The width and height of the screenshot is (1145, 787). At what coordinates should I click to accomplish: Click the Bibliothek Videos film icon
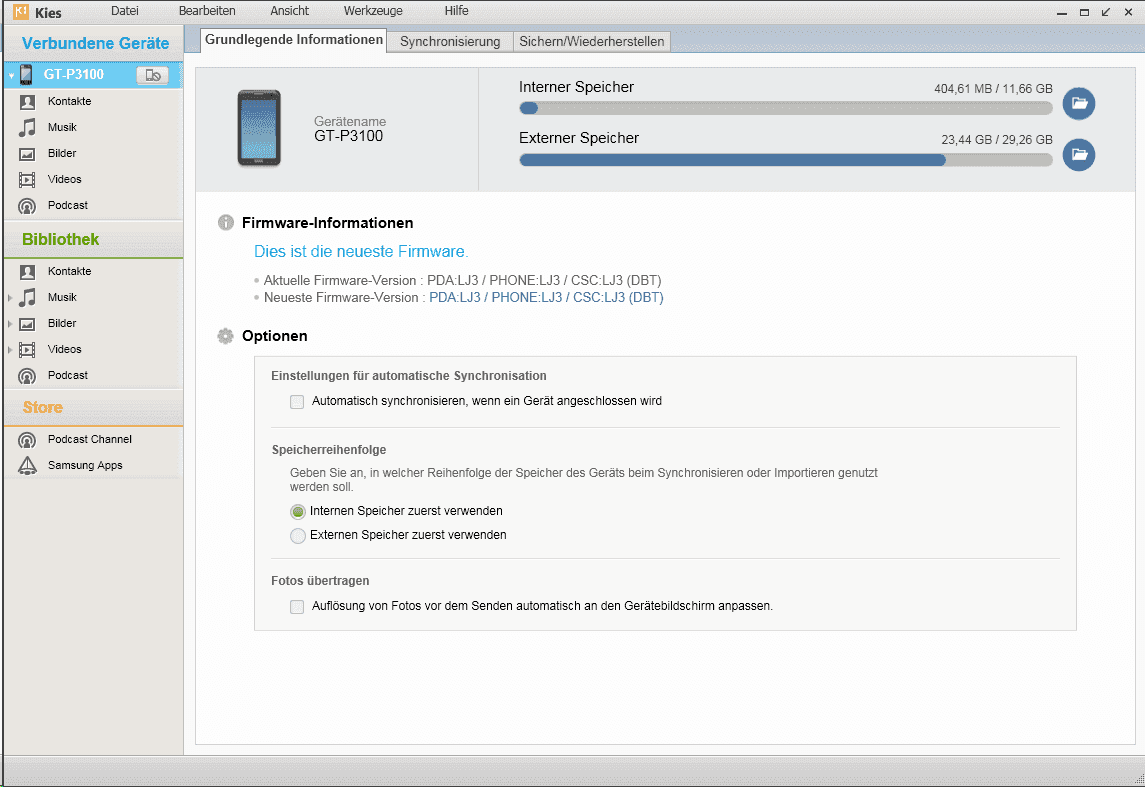click(27, 350)
